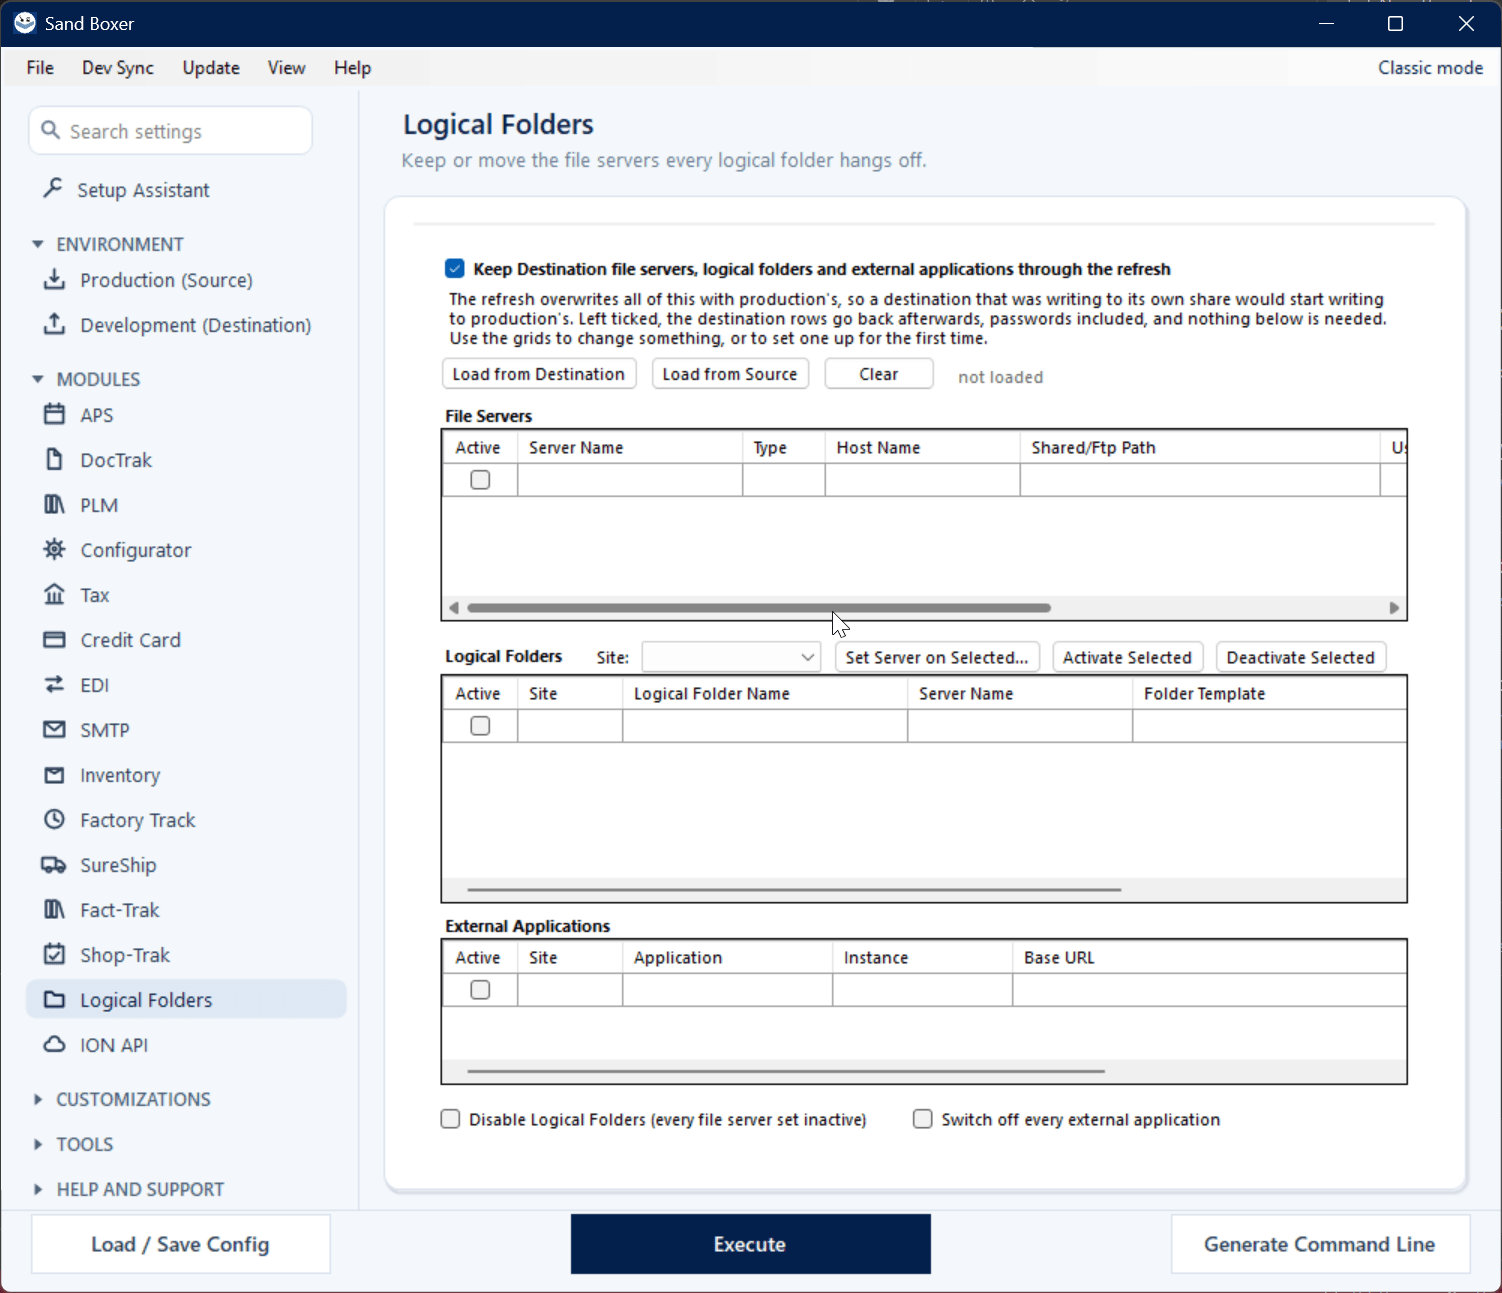Open the View menu

[x=286, y=68]
